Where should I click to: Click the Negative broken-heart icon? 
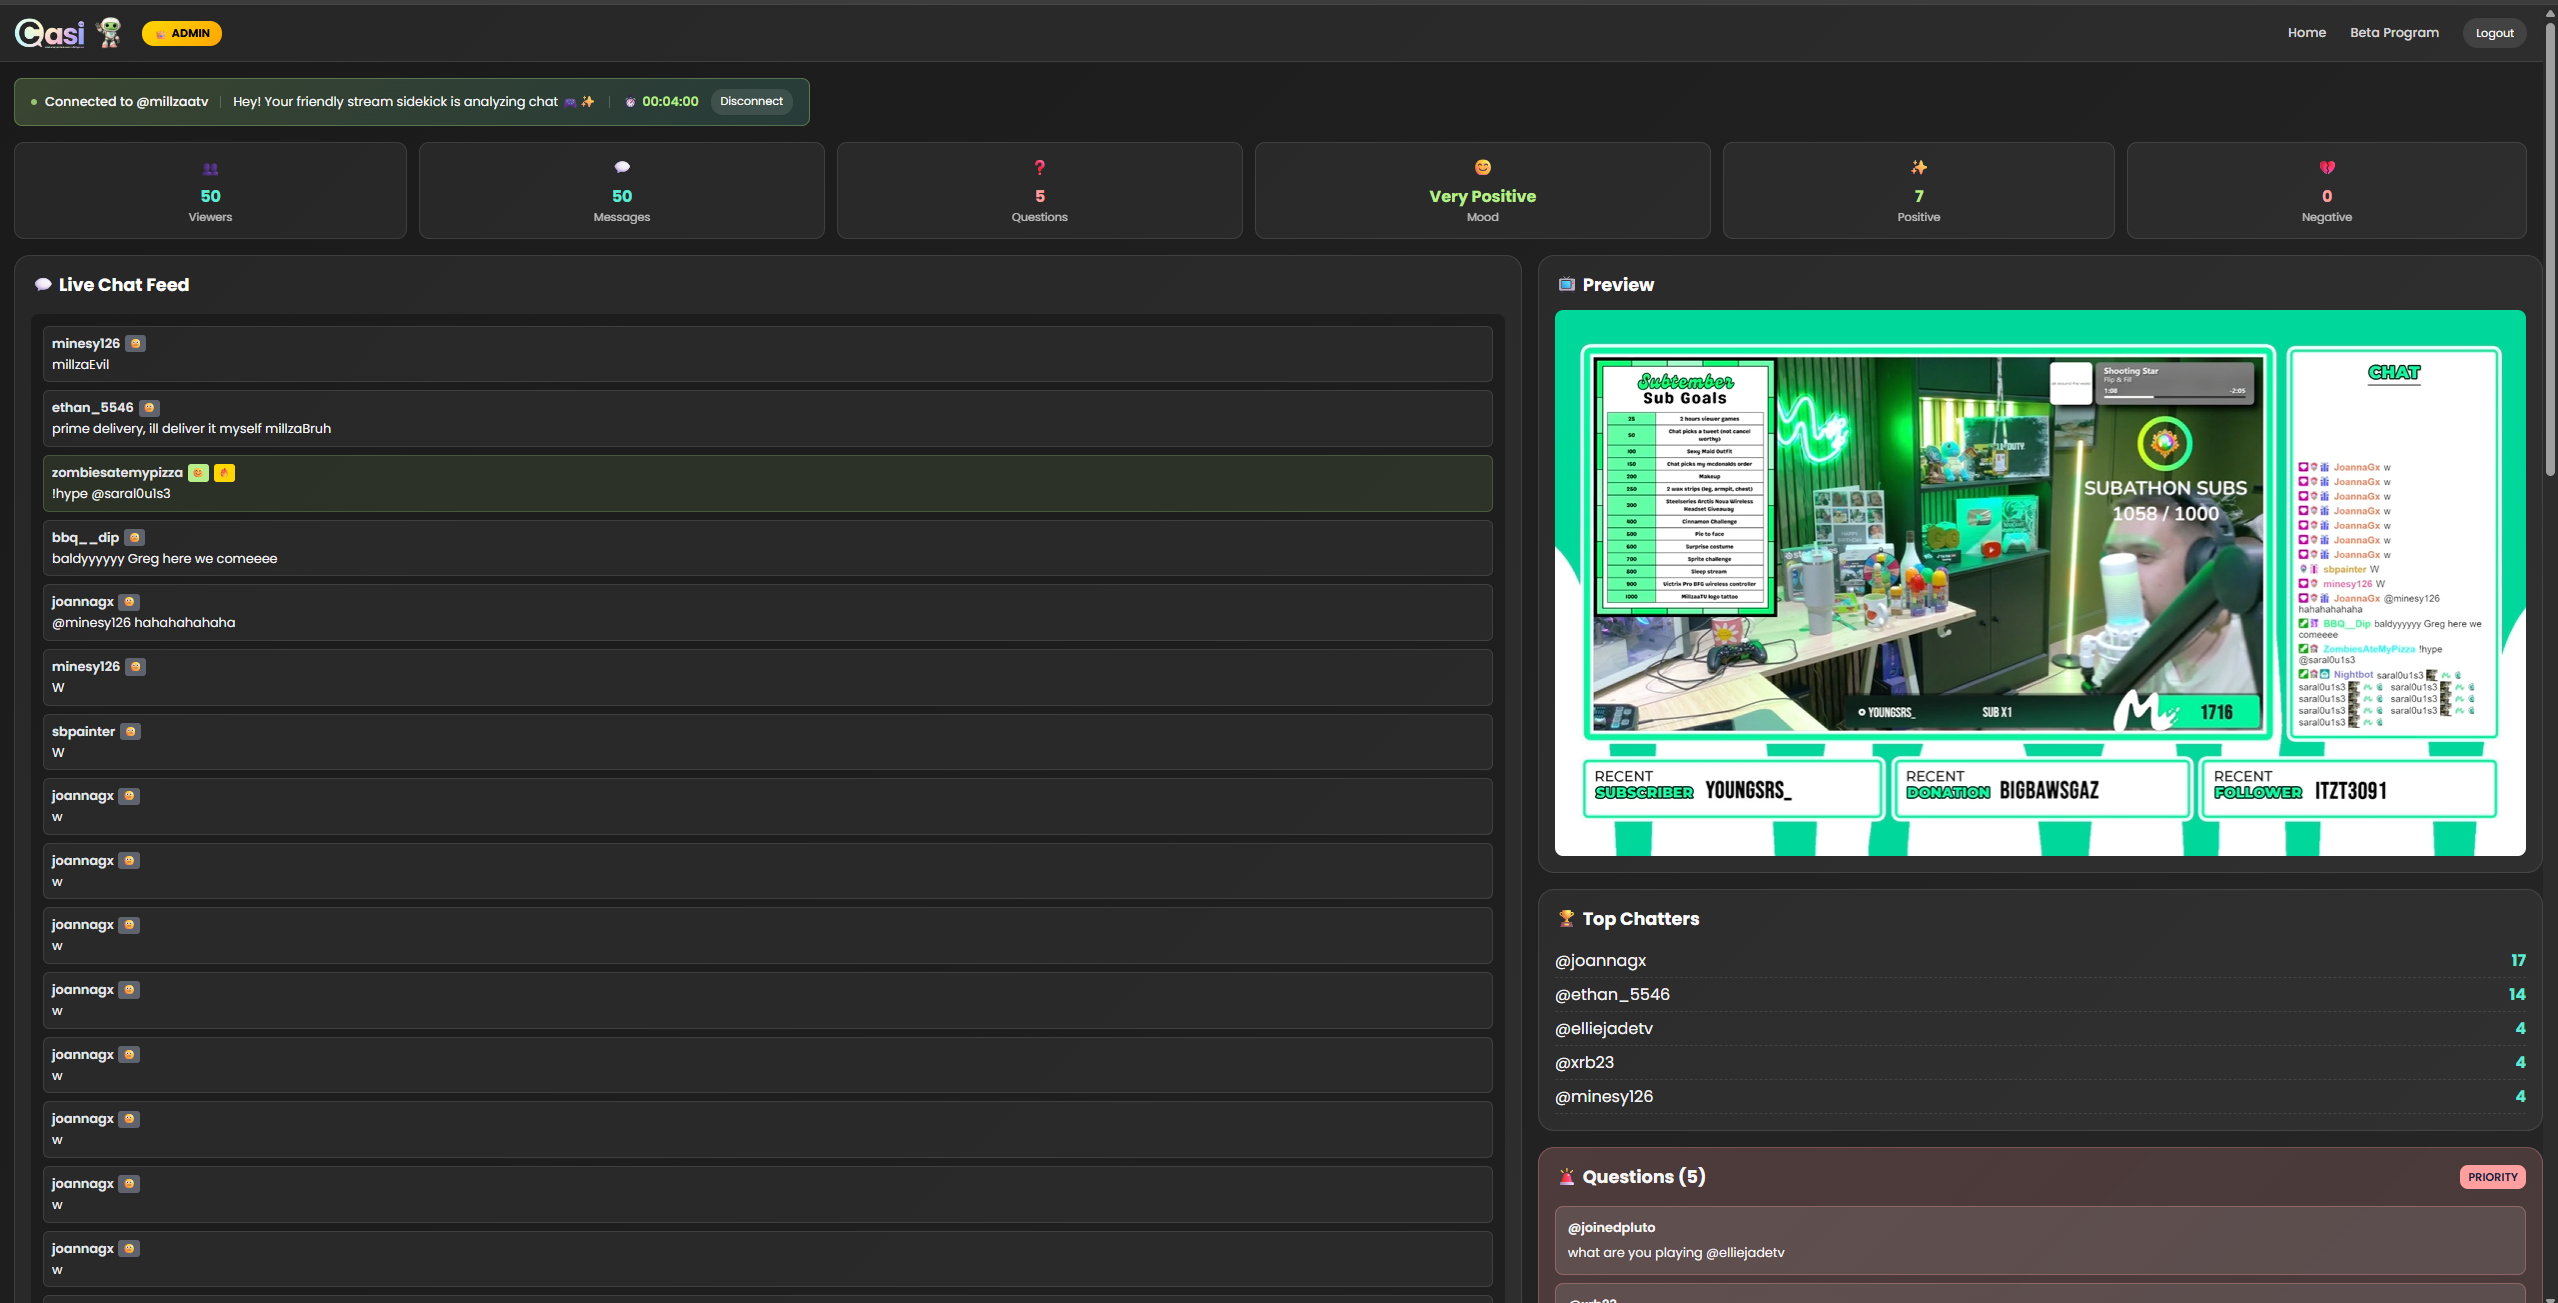pos(2327,167)
